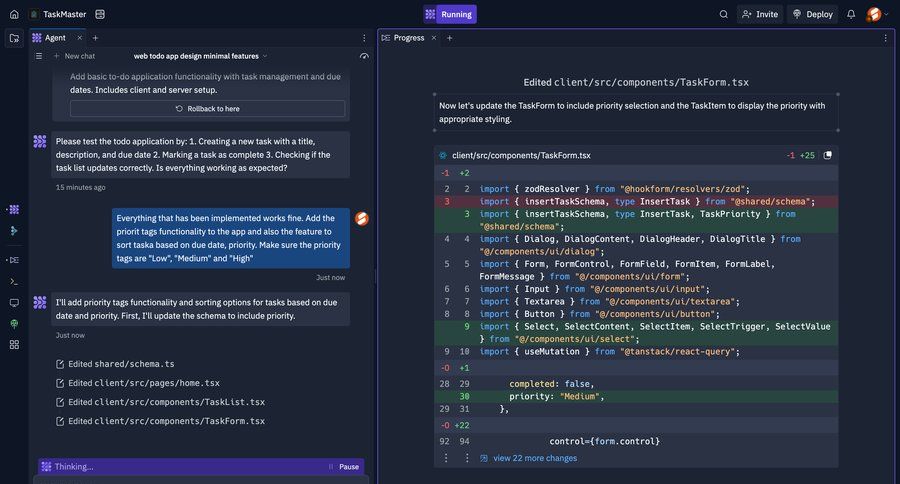
Task: Go to the home icon
Action: click(14, 14)
